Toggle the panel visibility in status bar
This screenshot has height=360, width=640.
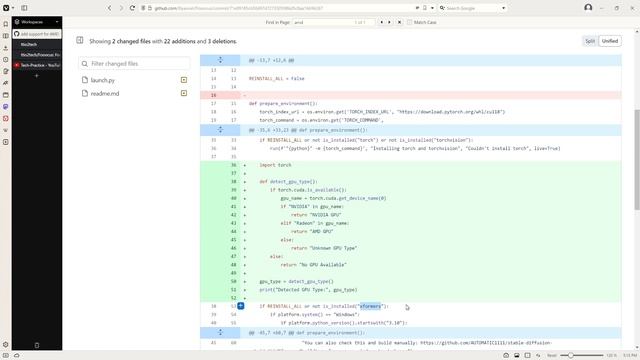tap(6, 356)
